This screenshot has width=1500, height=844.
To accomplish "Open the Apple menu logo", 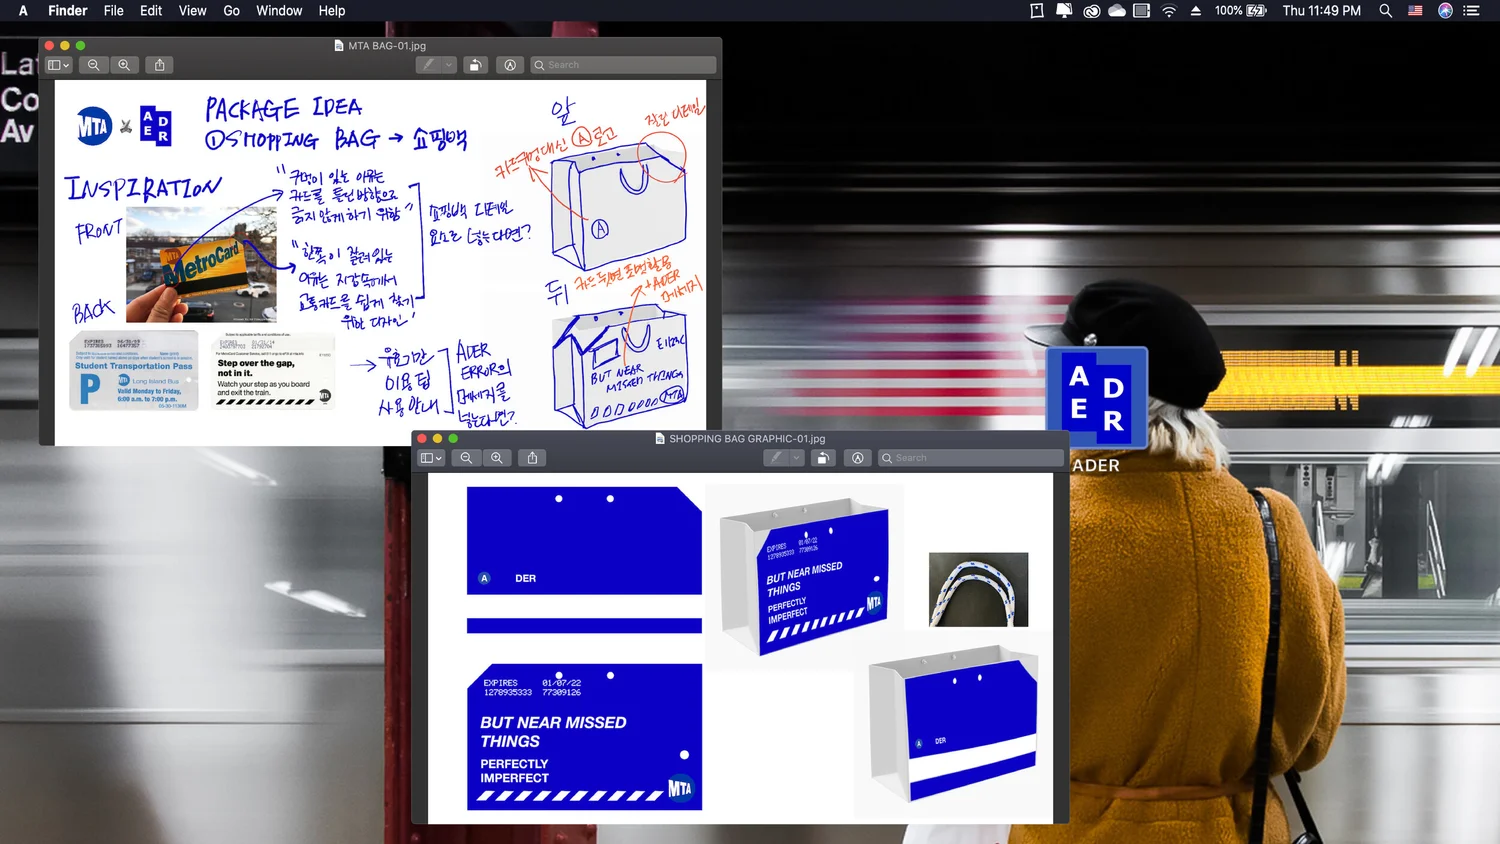I will click(23, 11).
